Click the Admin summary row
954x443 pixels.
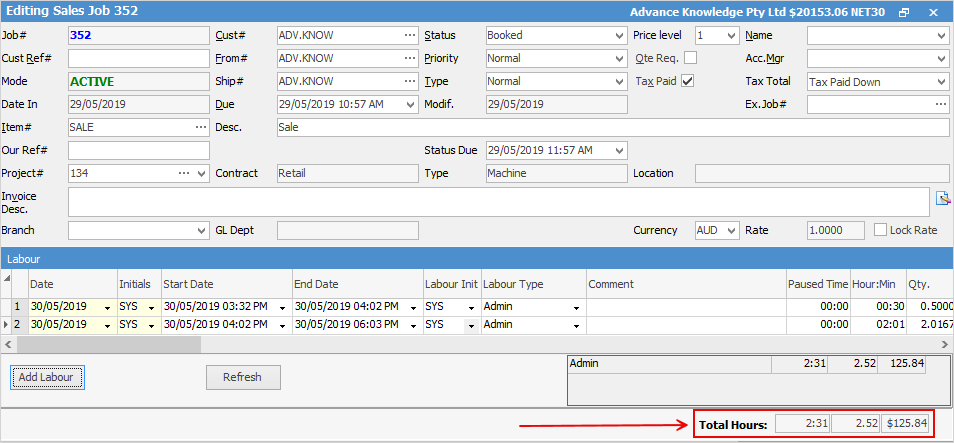coord(747,364)
